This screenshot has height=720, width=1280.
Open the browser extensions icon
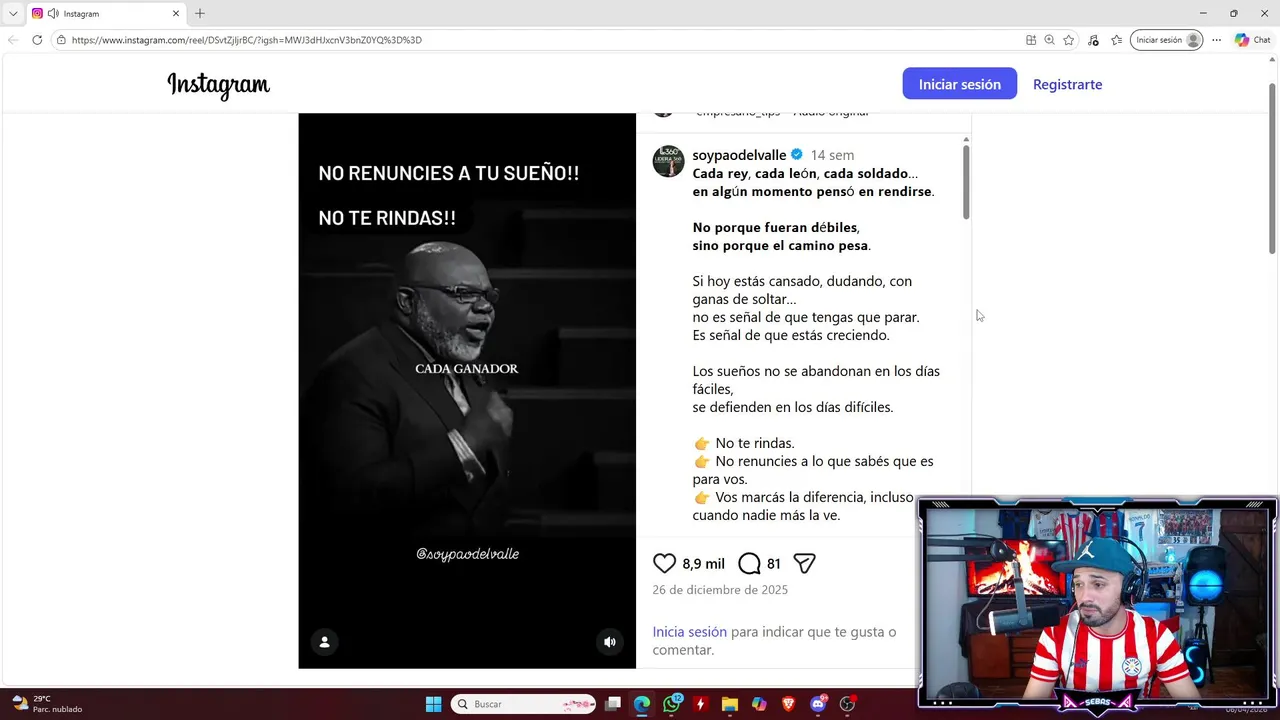pyautogui.click(x=1093, y=40)
